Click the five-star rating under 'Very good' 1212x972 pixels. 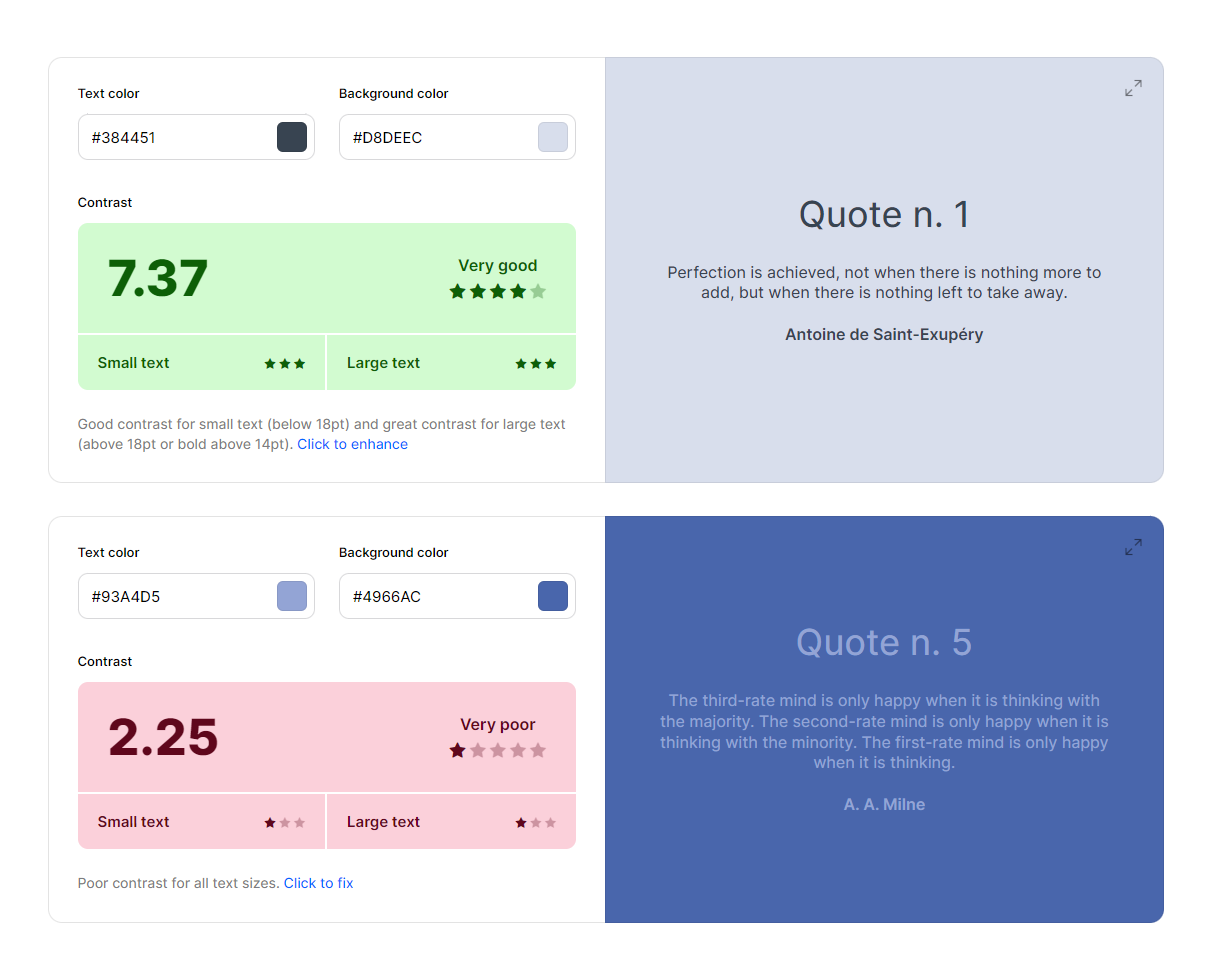pos(498,291)
